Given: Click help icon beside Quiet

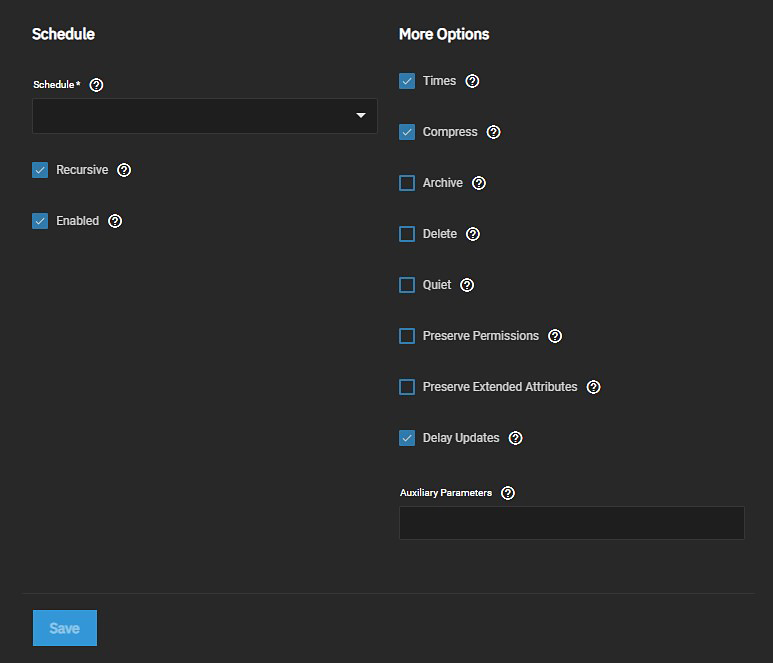Looking at the screenshot, I should pyautogui.click(x=467, y=285).
